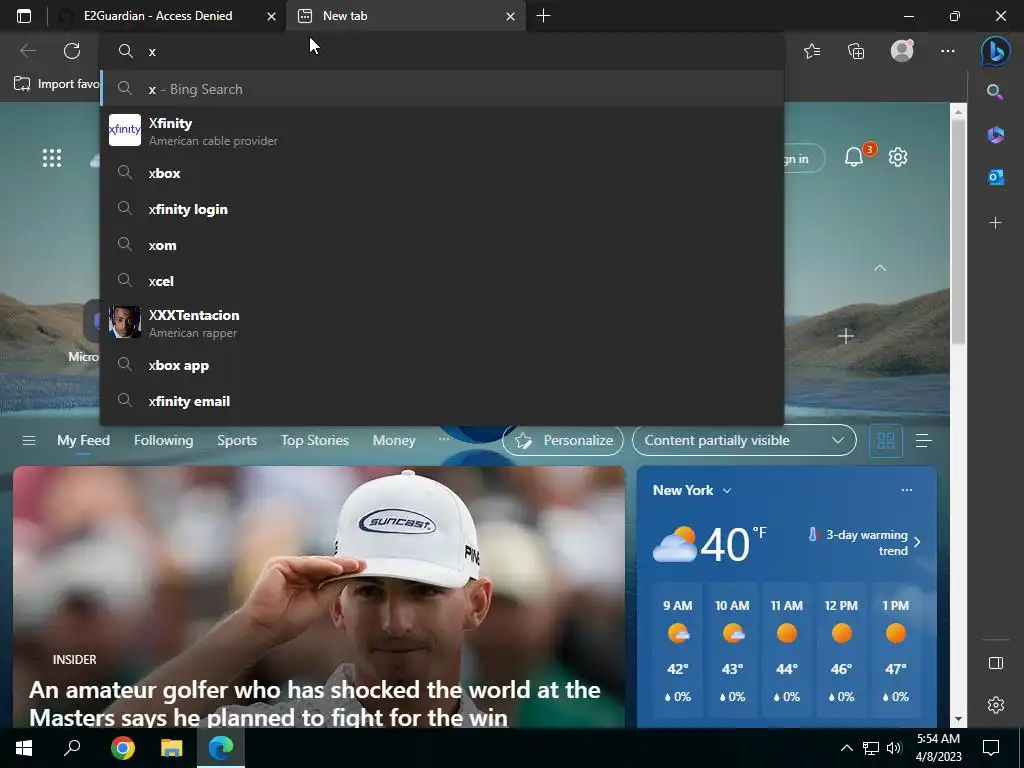
Task: Open page settings gear icon
Action: (x=898, y=157)
